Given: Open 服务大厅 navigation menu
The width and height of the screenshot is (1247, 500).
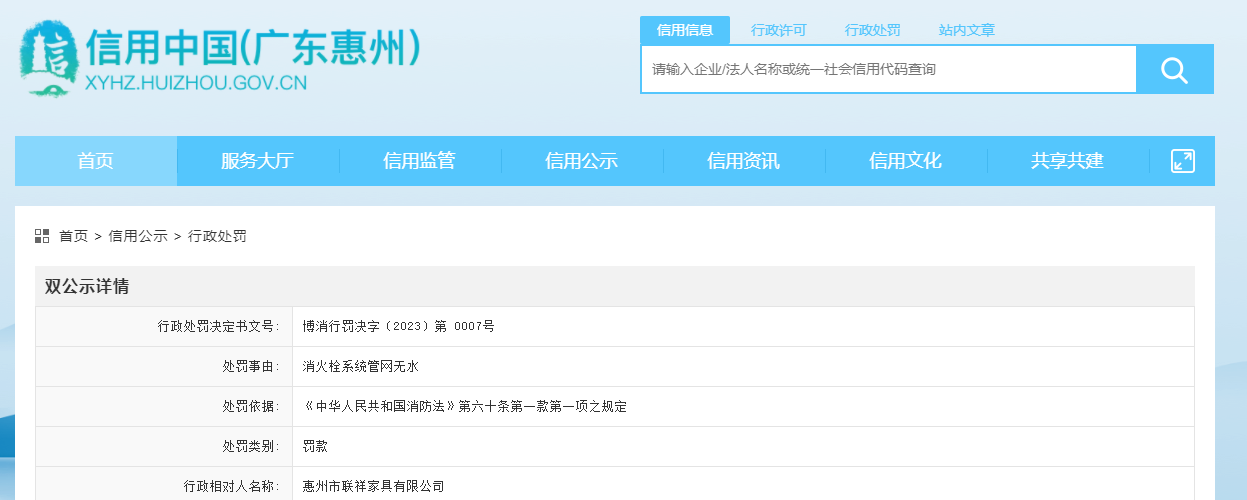Looking at the screenshot, I should 258,161.
